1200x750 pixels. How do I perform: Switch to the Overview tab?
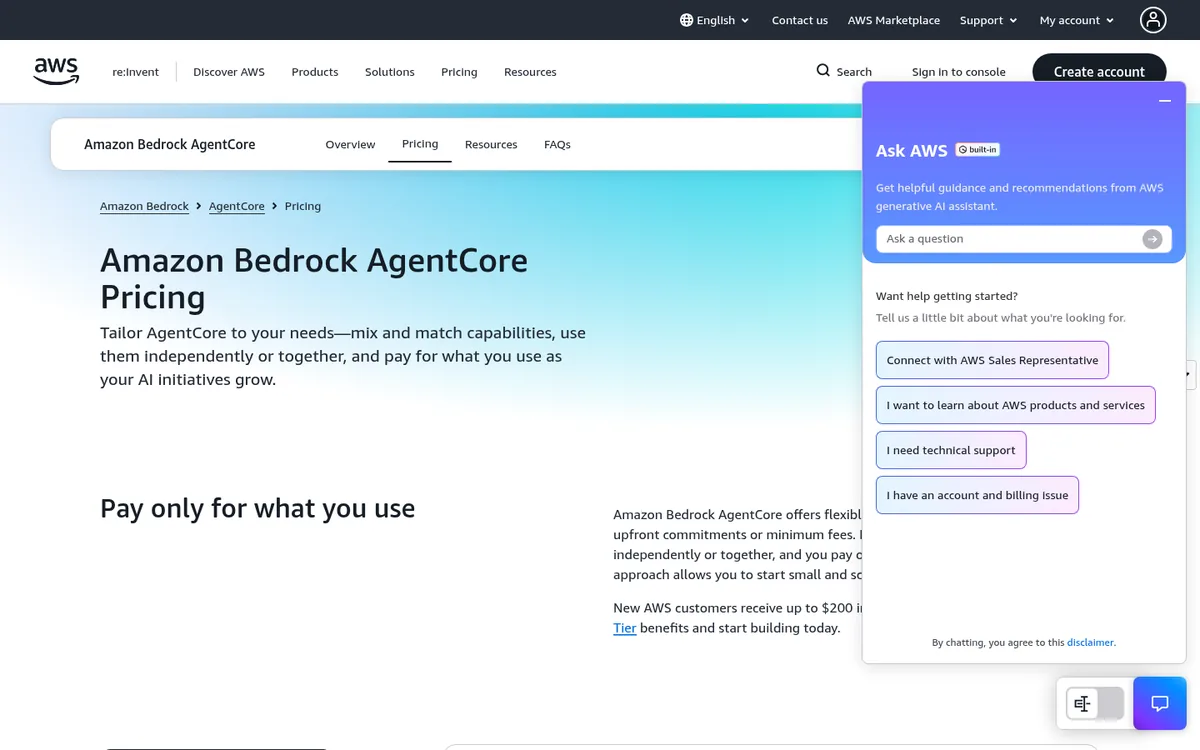coord(350,145)
